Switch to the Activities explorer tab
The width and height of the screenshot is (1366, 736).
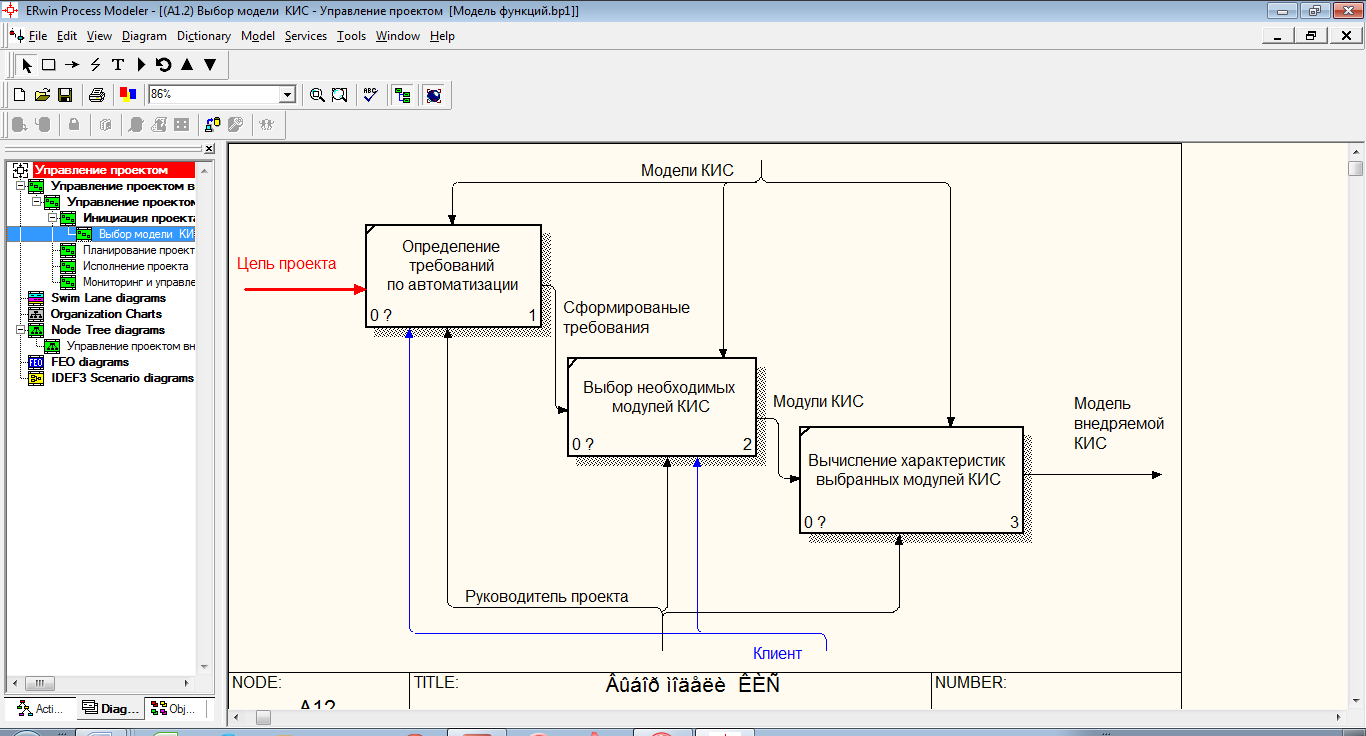40,709
